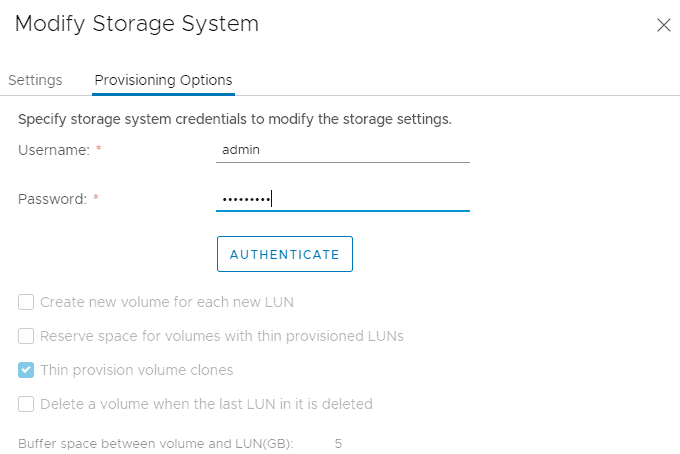Screen dimensions: 680x454
Task: Click the 'Reserve space for volumes with thin provisioned LUNs' text
Action: coord(221,336)
